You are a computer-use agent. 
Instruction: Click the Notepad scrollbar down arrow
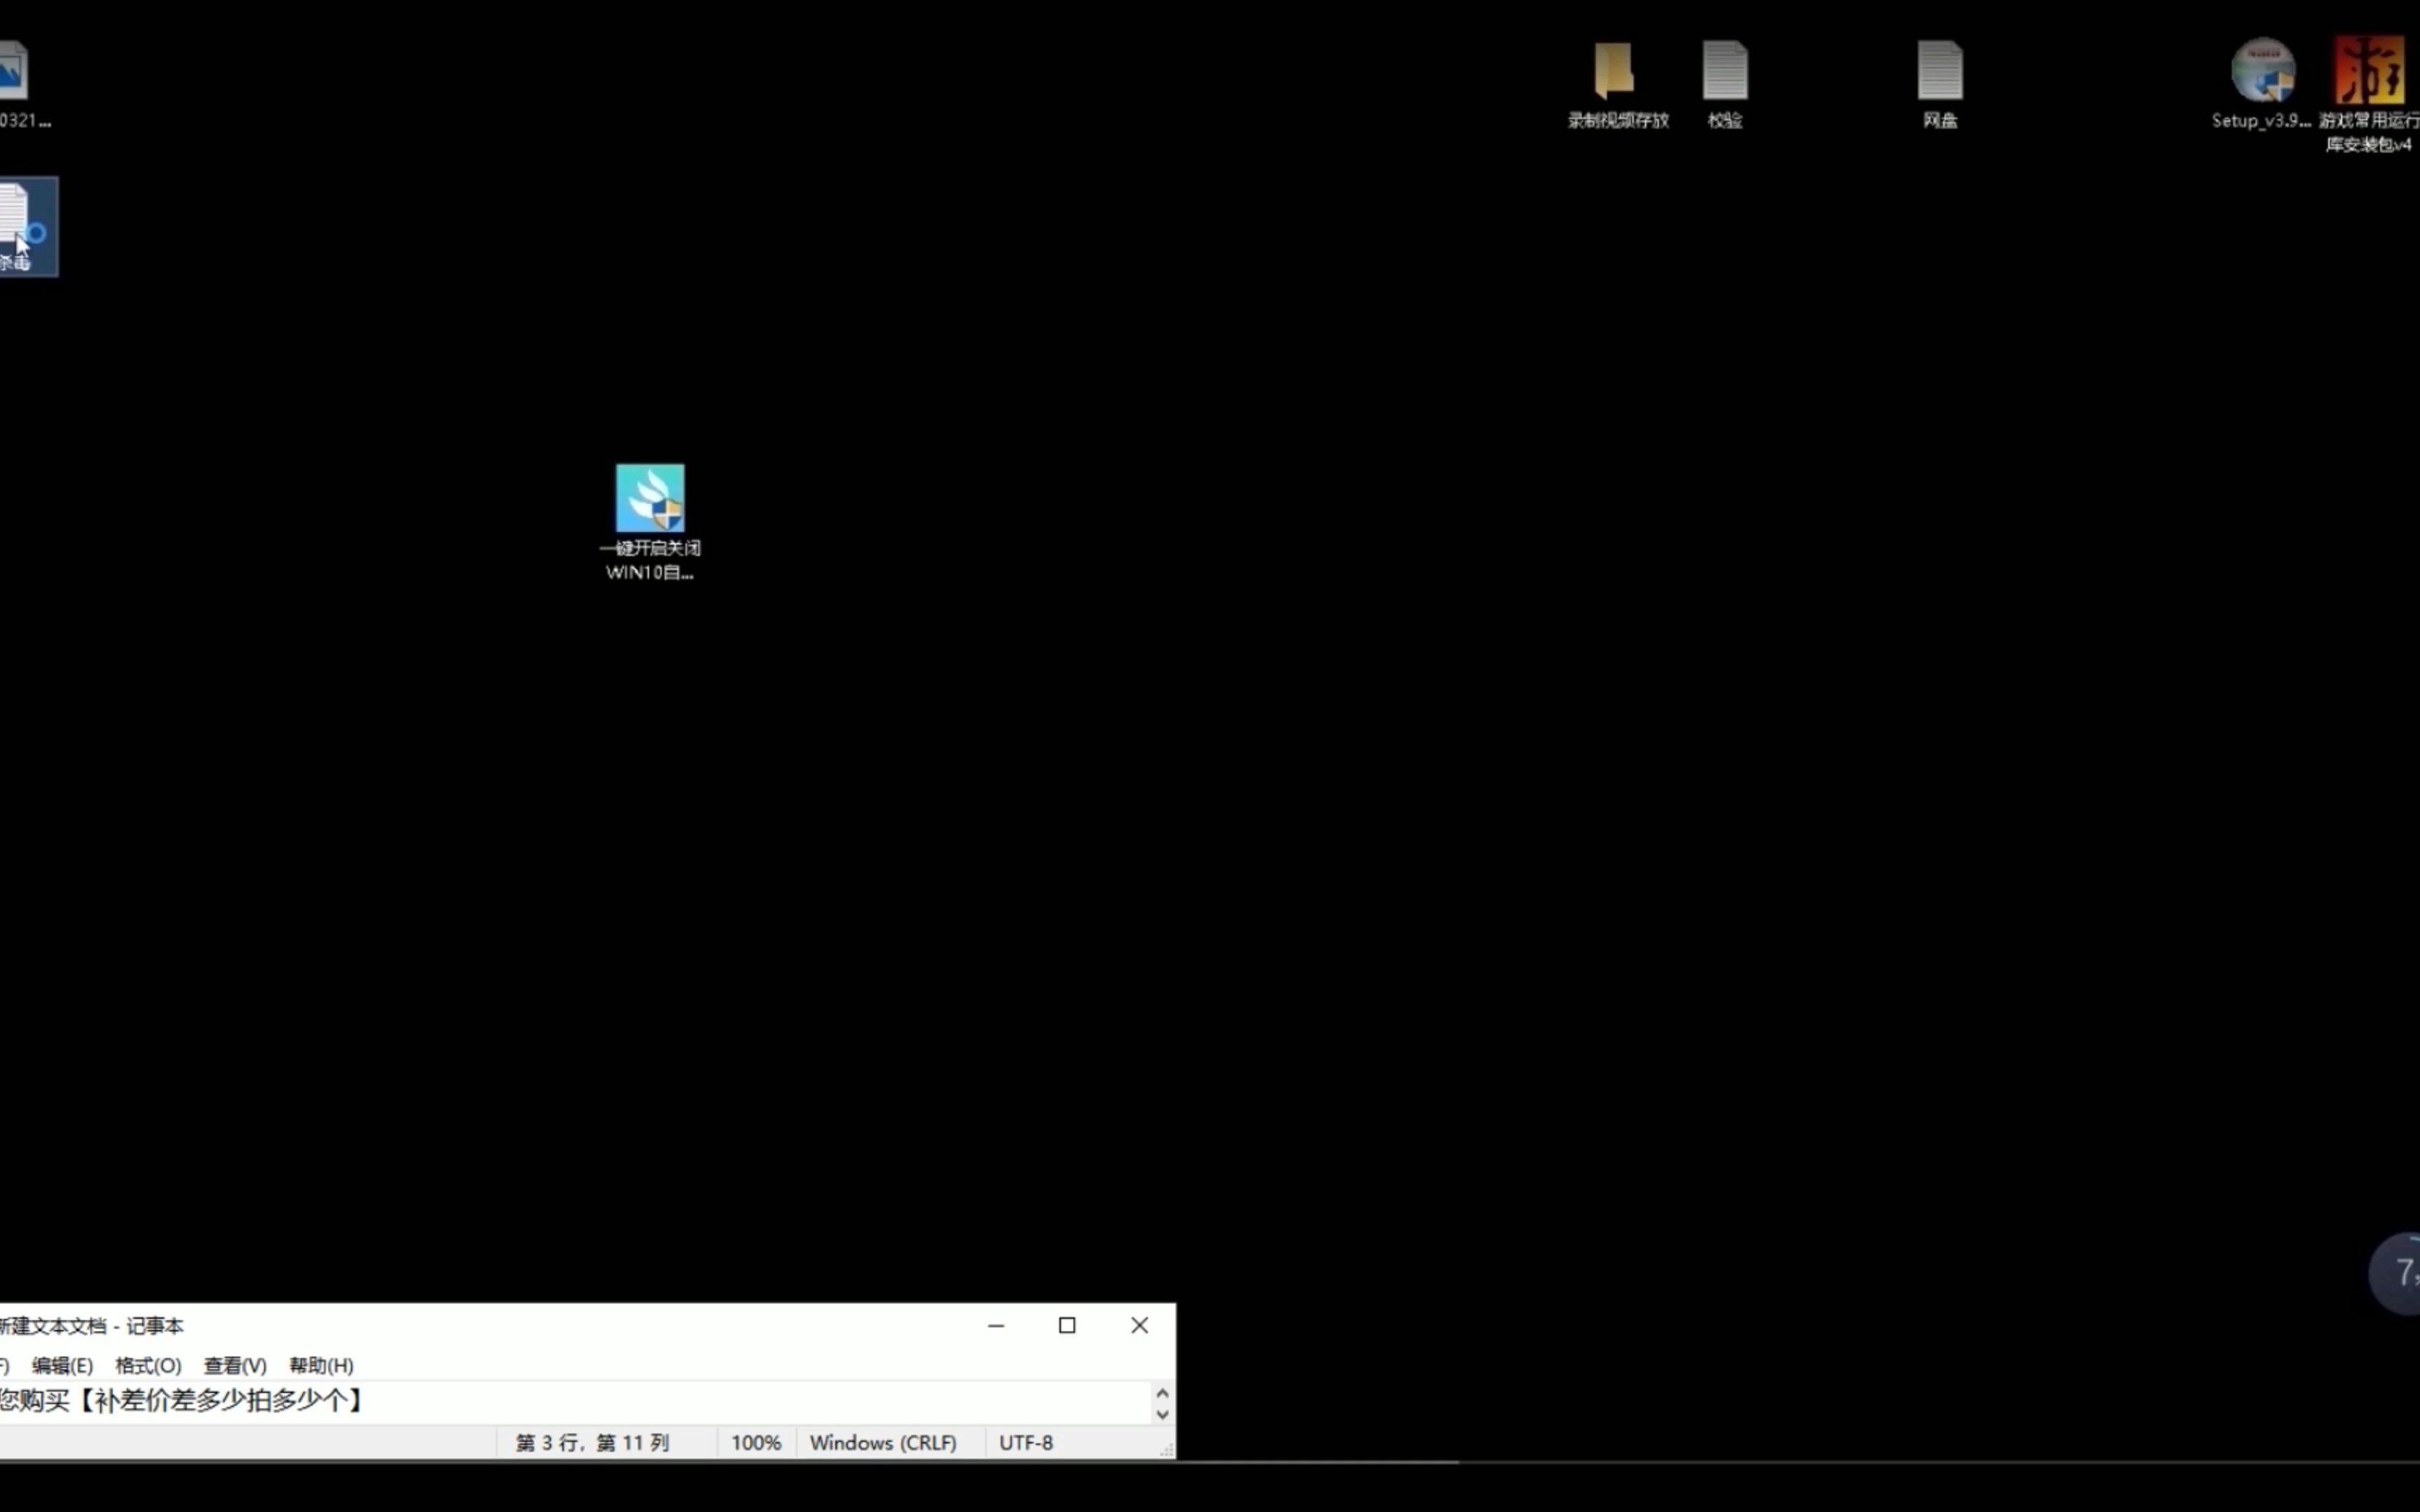tap(1162, 1414)
